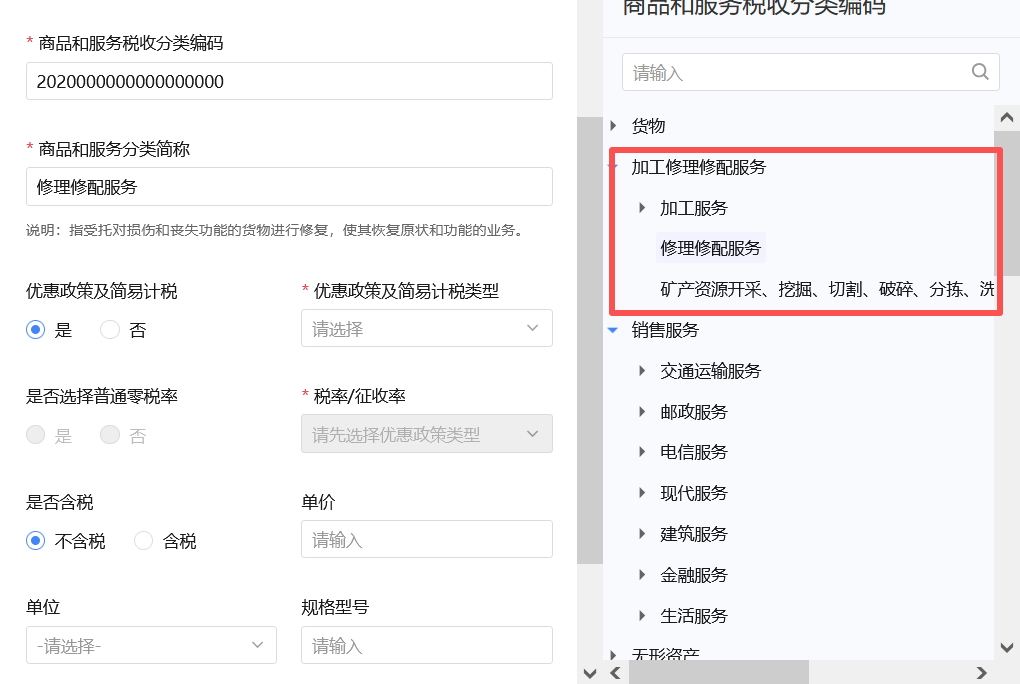The height and width of the screenshot is (684, 1020).
Task: Expand the 邮政服务 node
Action: click(x=640, y=411)
